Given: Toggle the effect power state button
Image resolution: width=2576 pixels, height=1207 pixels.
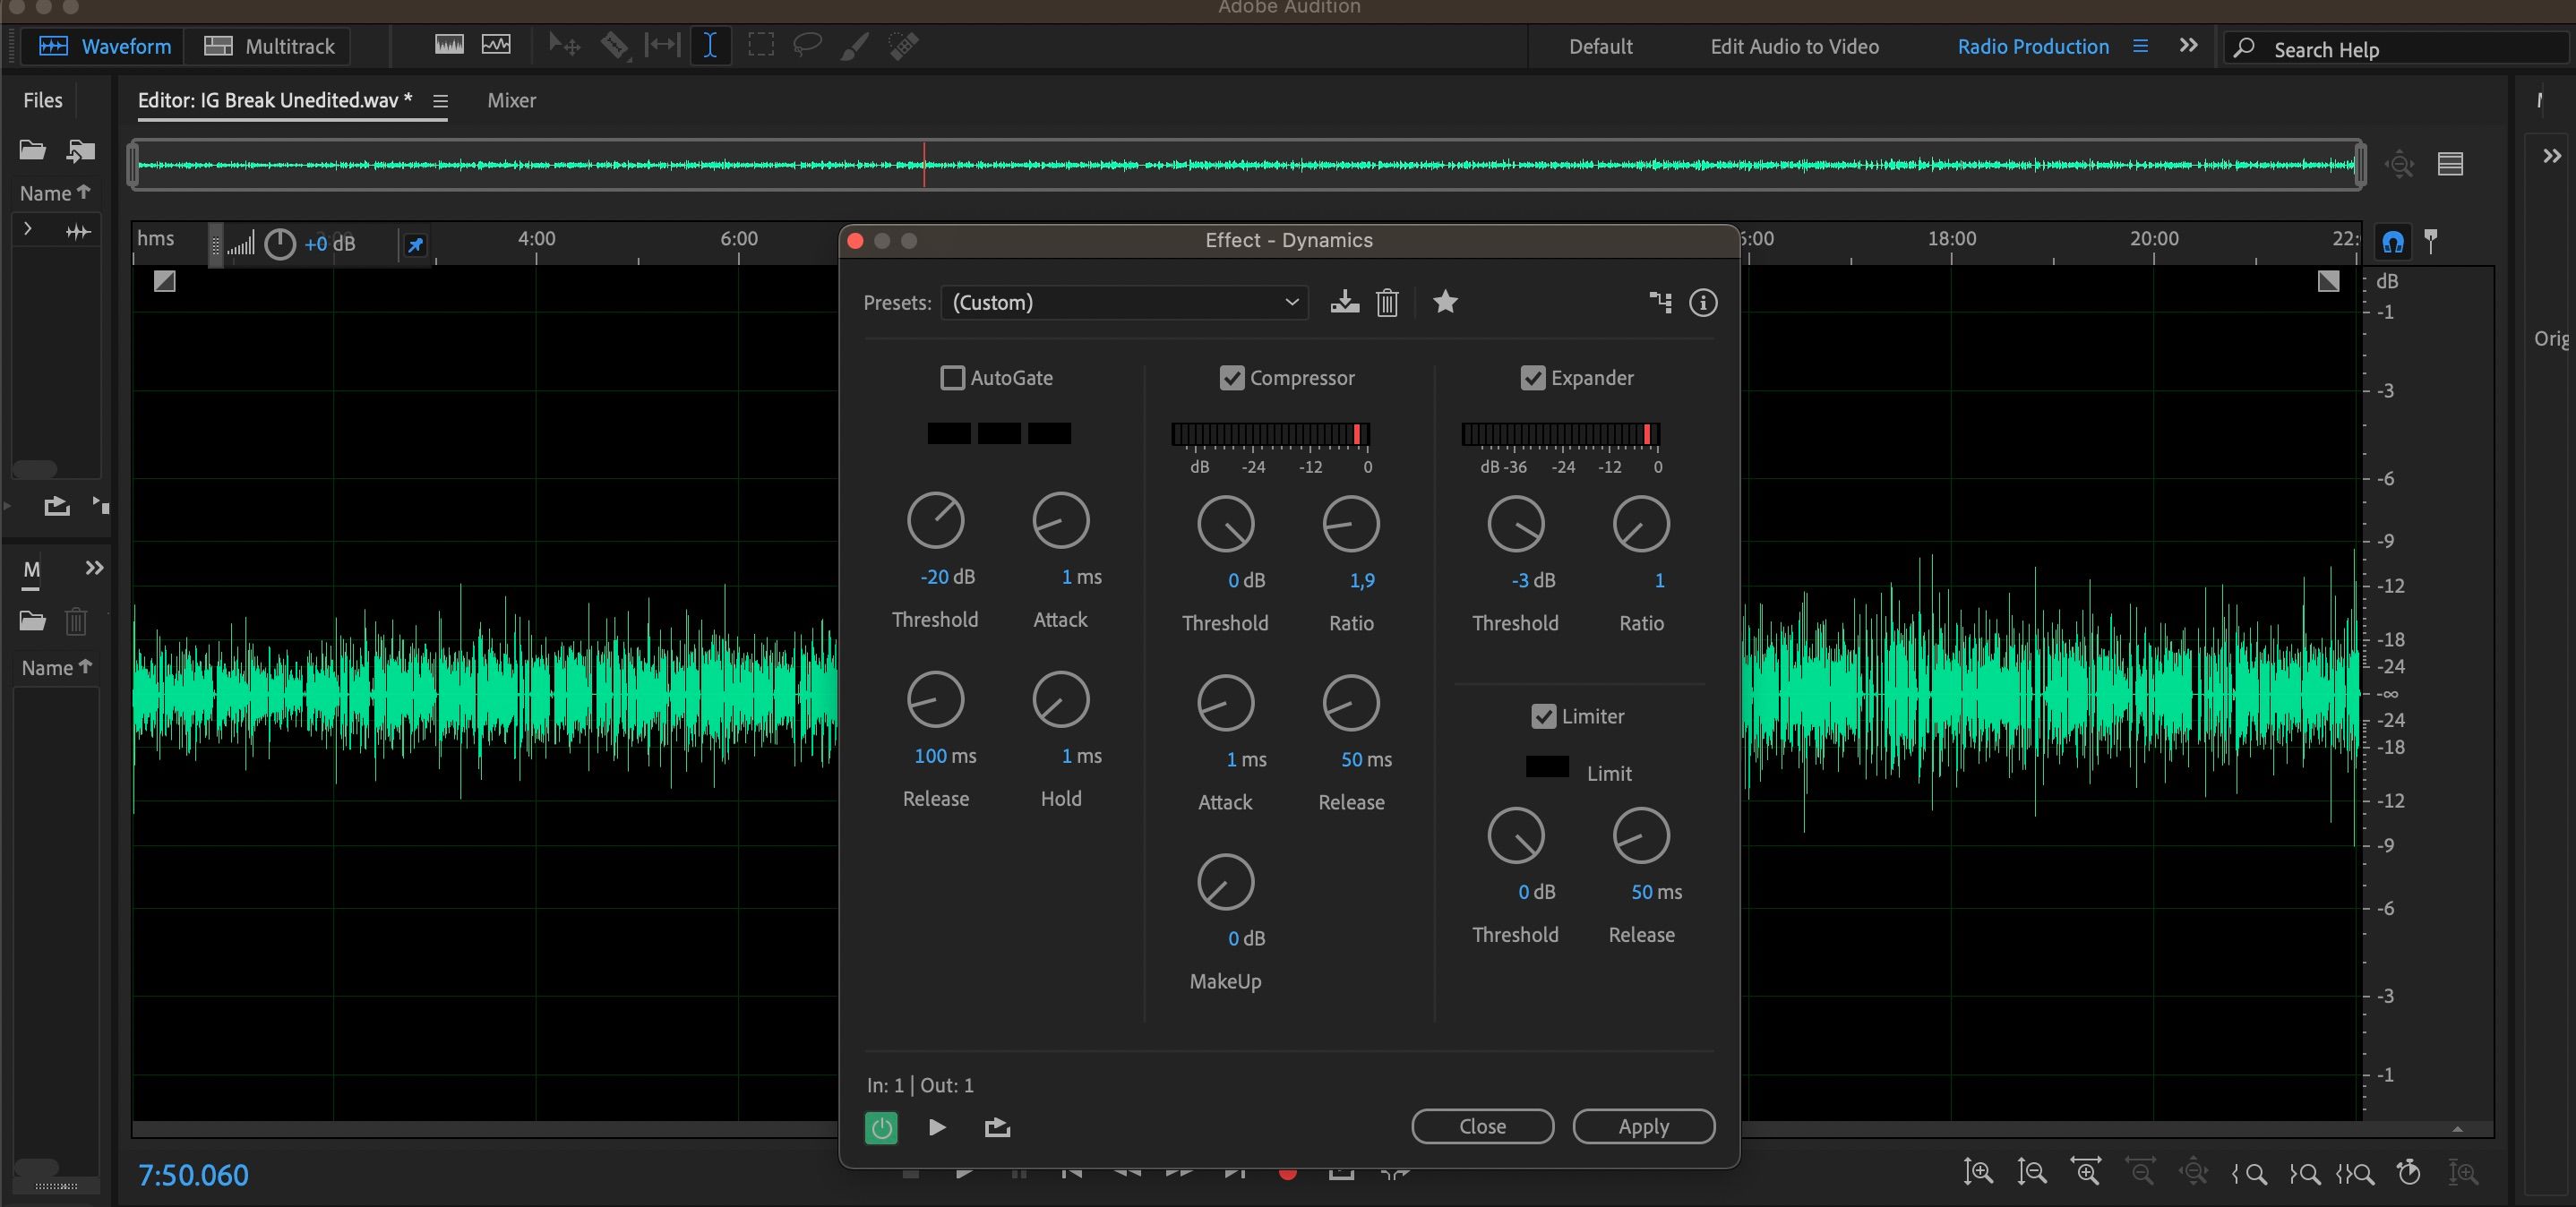Looking at the screenshot, I should point(881,1128).
